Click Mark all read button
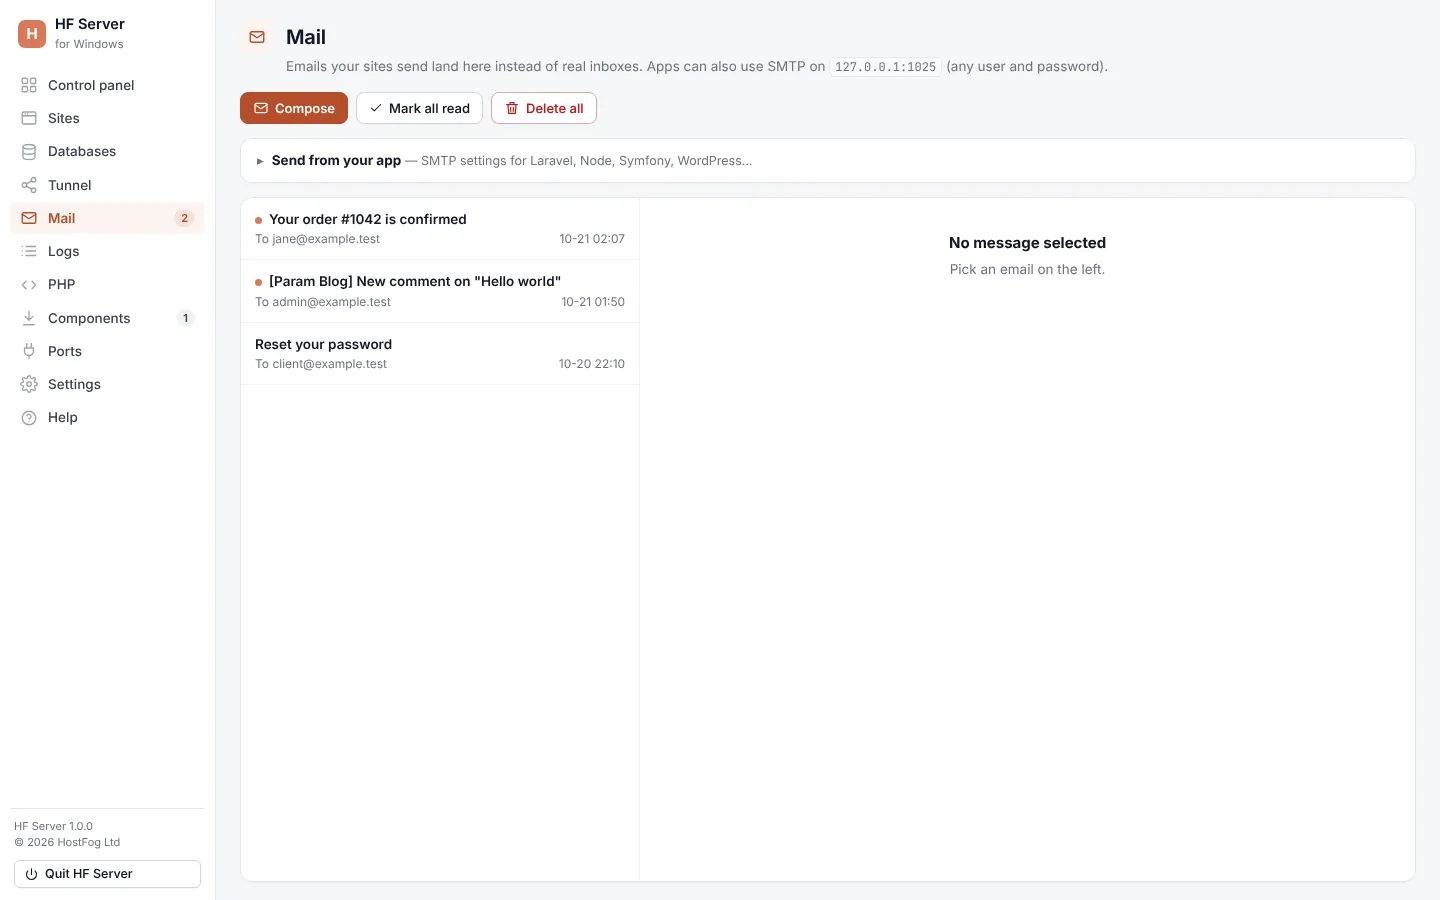1440x900 pixels. (419, 108)
